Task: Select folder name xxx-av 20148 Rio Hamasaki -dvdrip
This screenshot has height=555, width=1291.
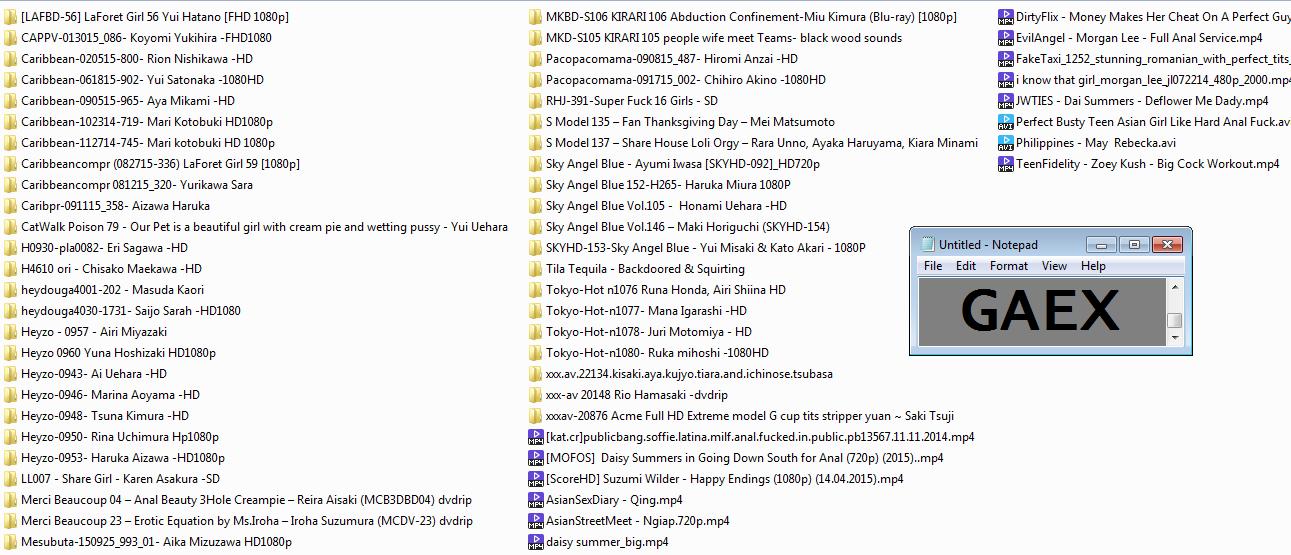Action: point(637,395)
